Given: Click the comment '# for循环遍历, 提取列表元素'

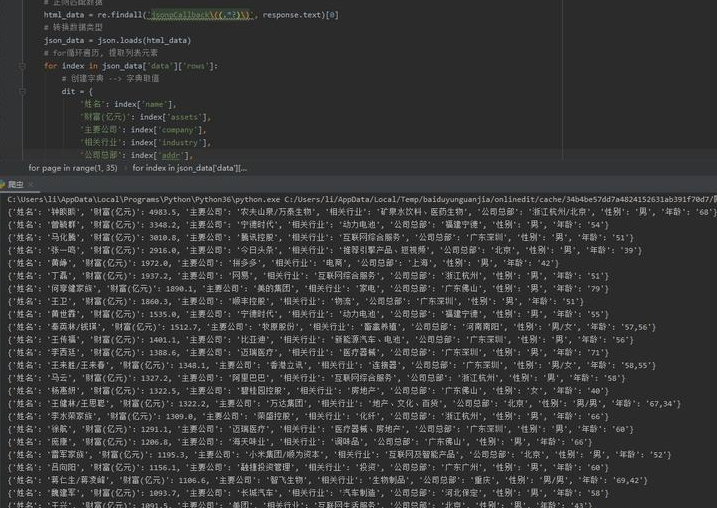Looking at the screenshot, I should (101, 53).
